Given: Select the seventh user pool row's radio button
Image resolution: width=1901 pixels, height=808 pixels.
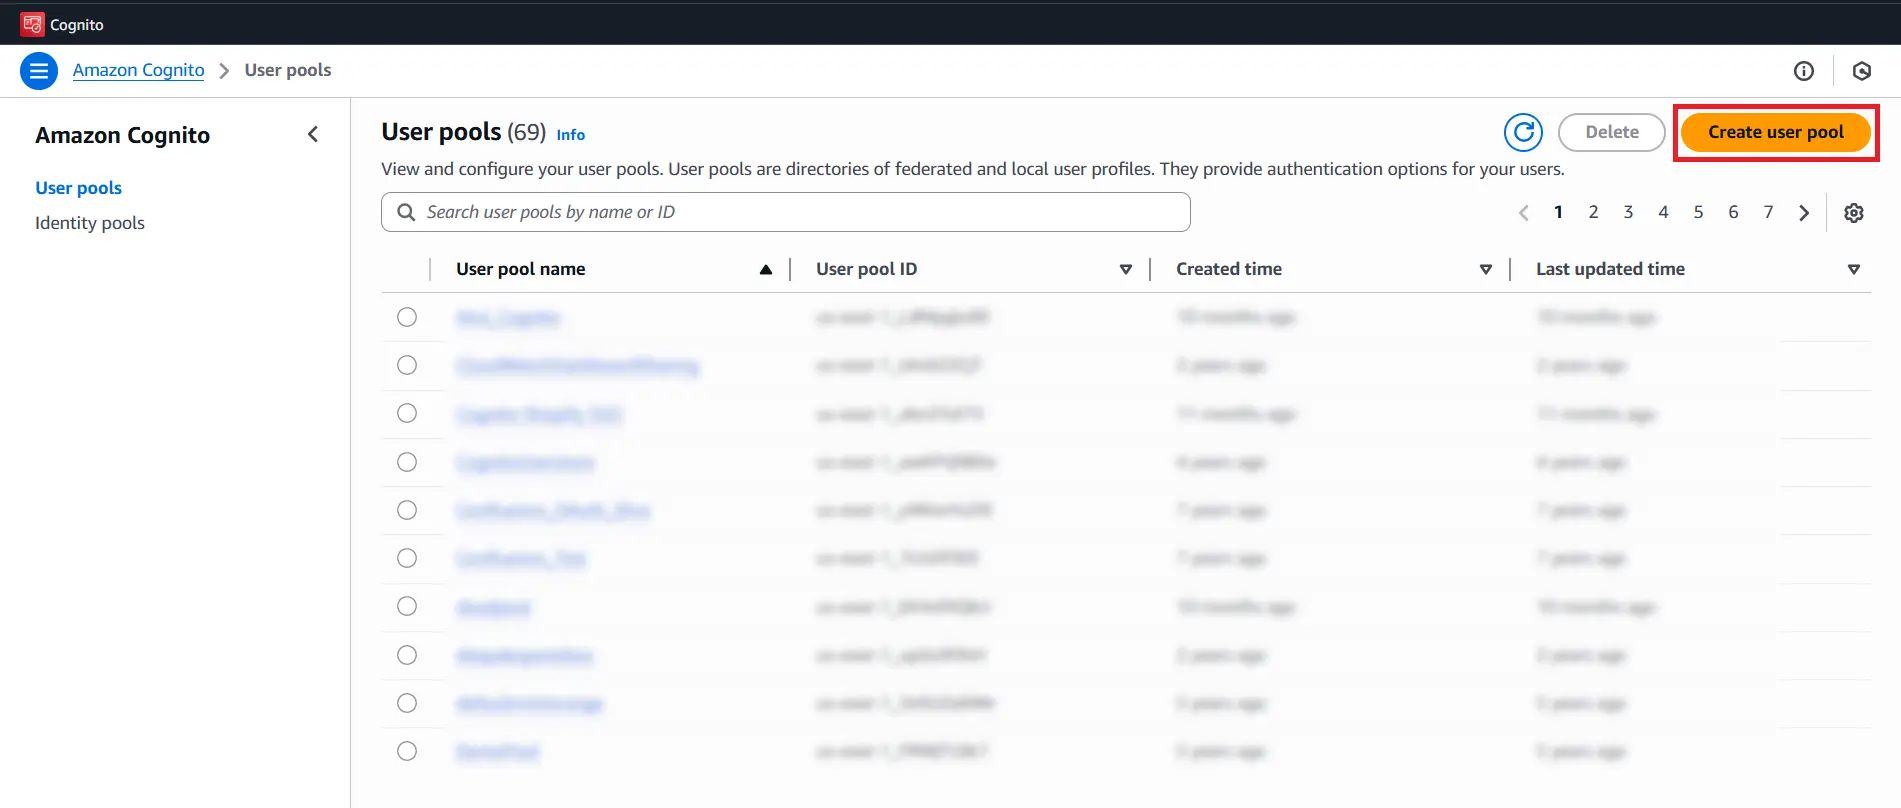Looking at the screenshot, I should tap(407, 606).
